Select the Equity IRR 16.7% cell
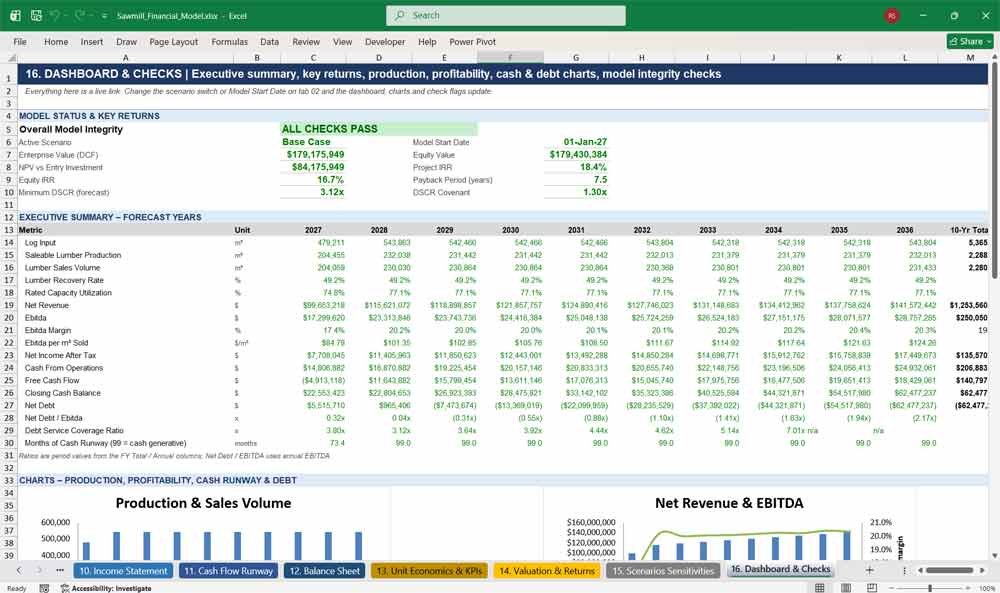1000x593 pixels. pos(313,180)
